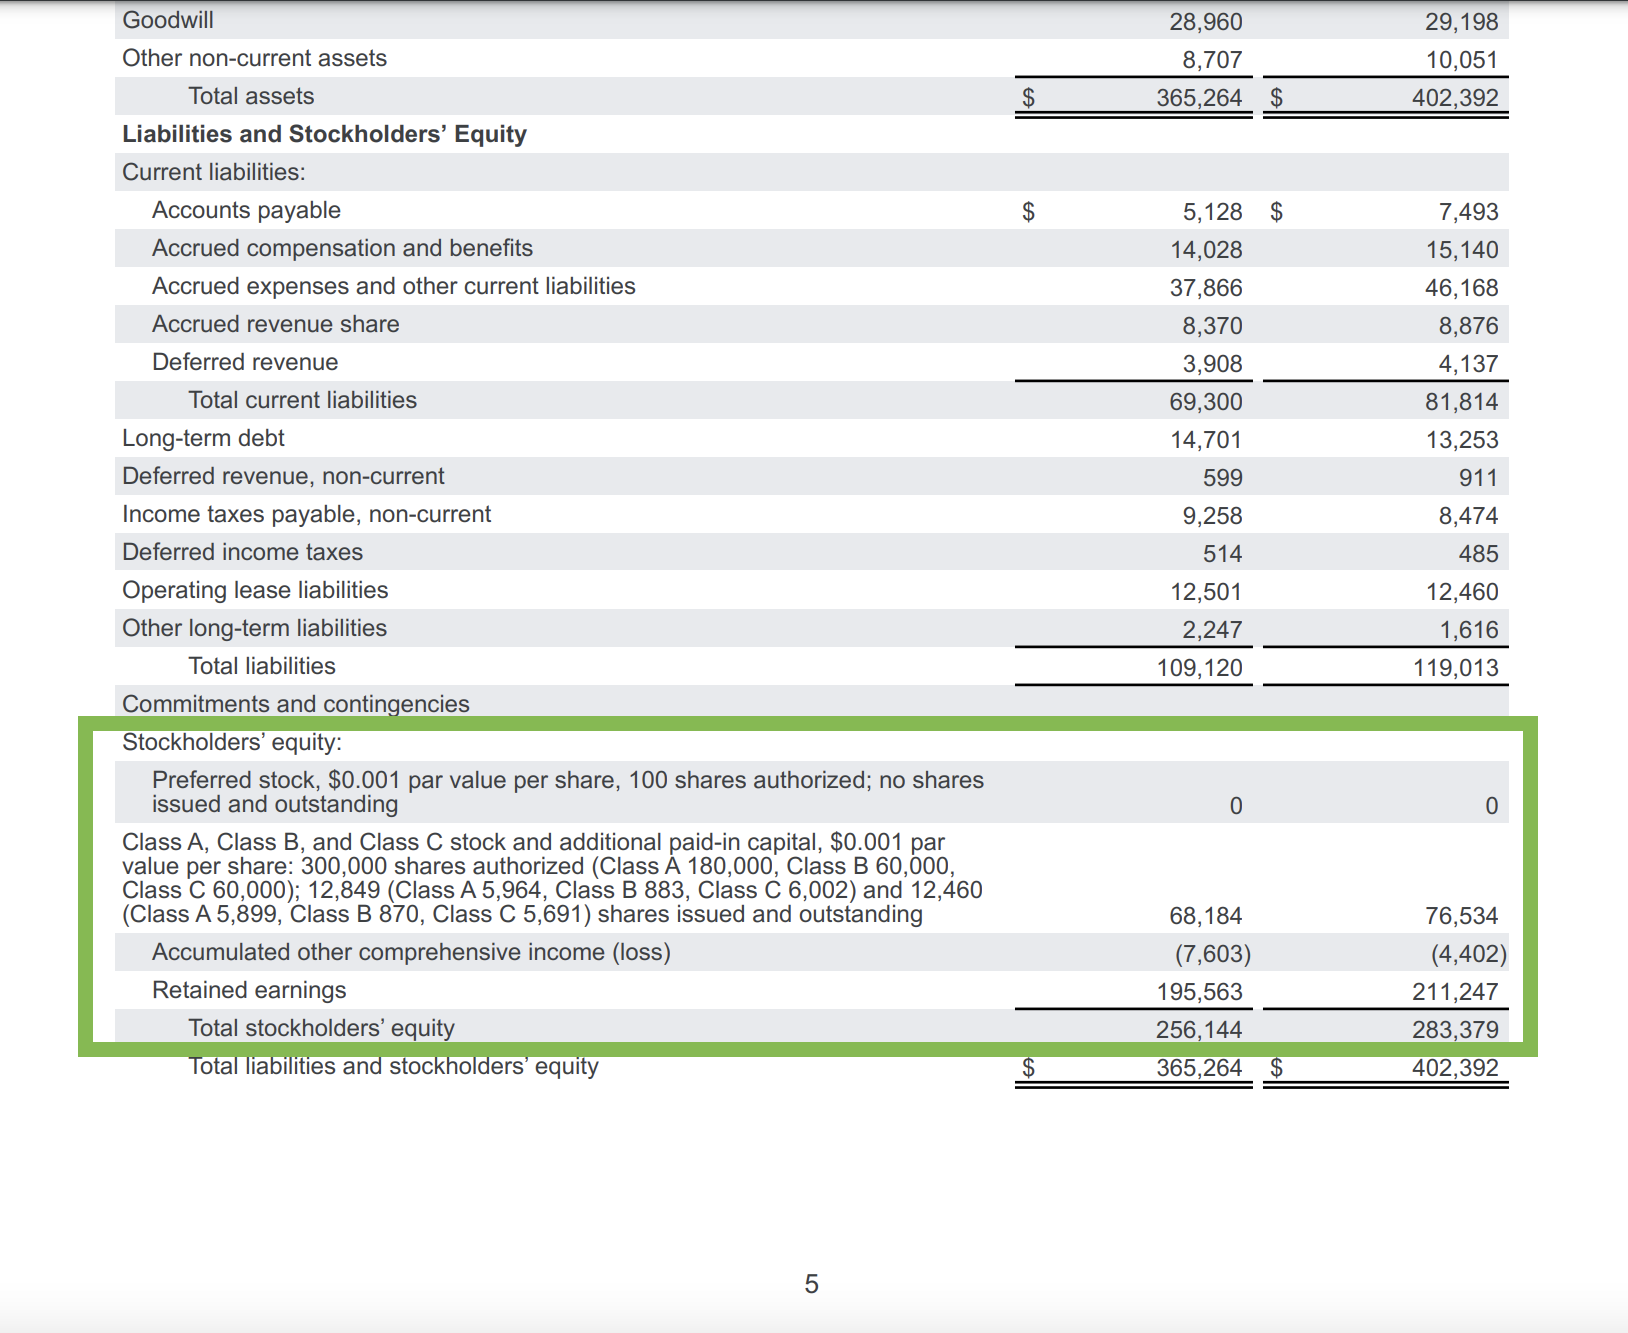Select the stock value 68,184

tap(1205, 916)
